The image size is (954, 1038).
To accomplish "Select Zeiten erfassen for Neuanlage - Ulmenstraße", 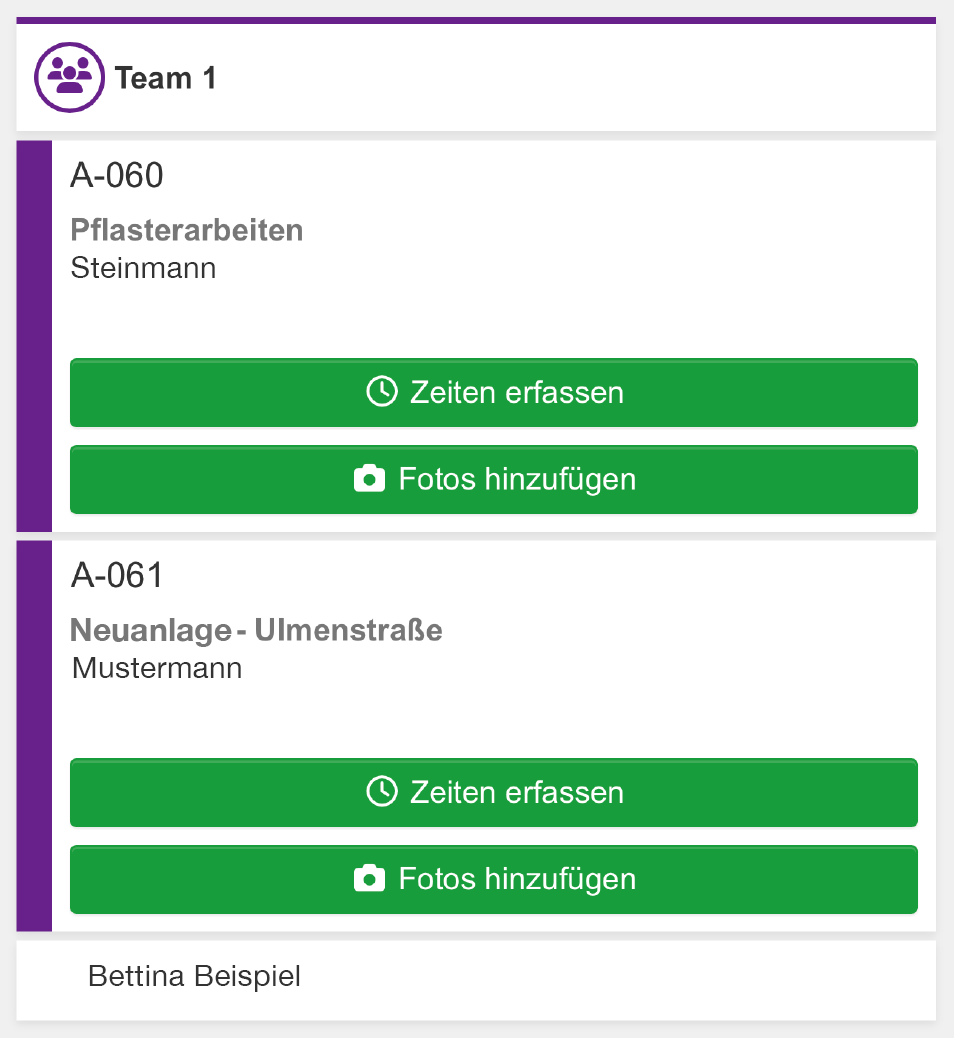I will click(x=494, y=792).
